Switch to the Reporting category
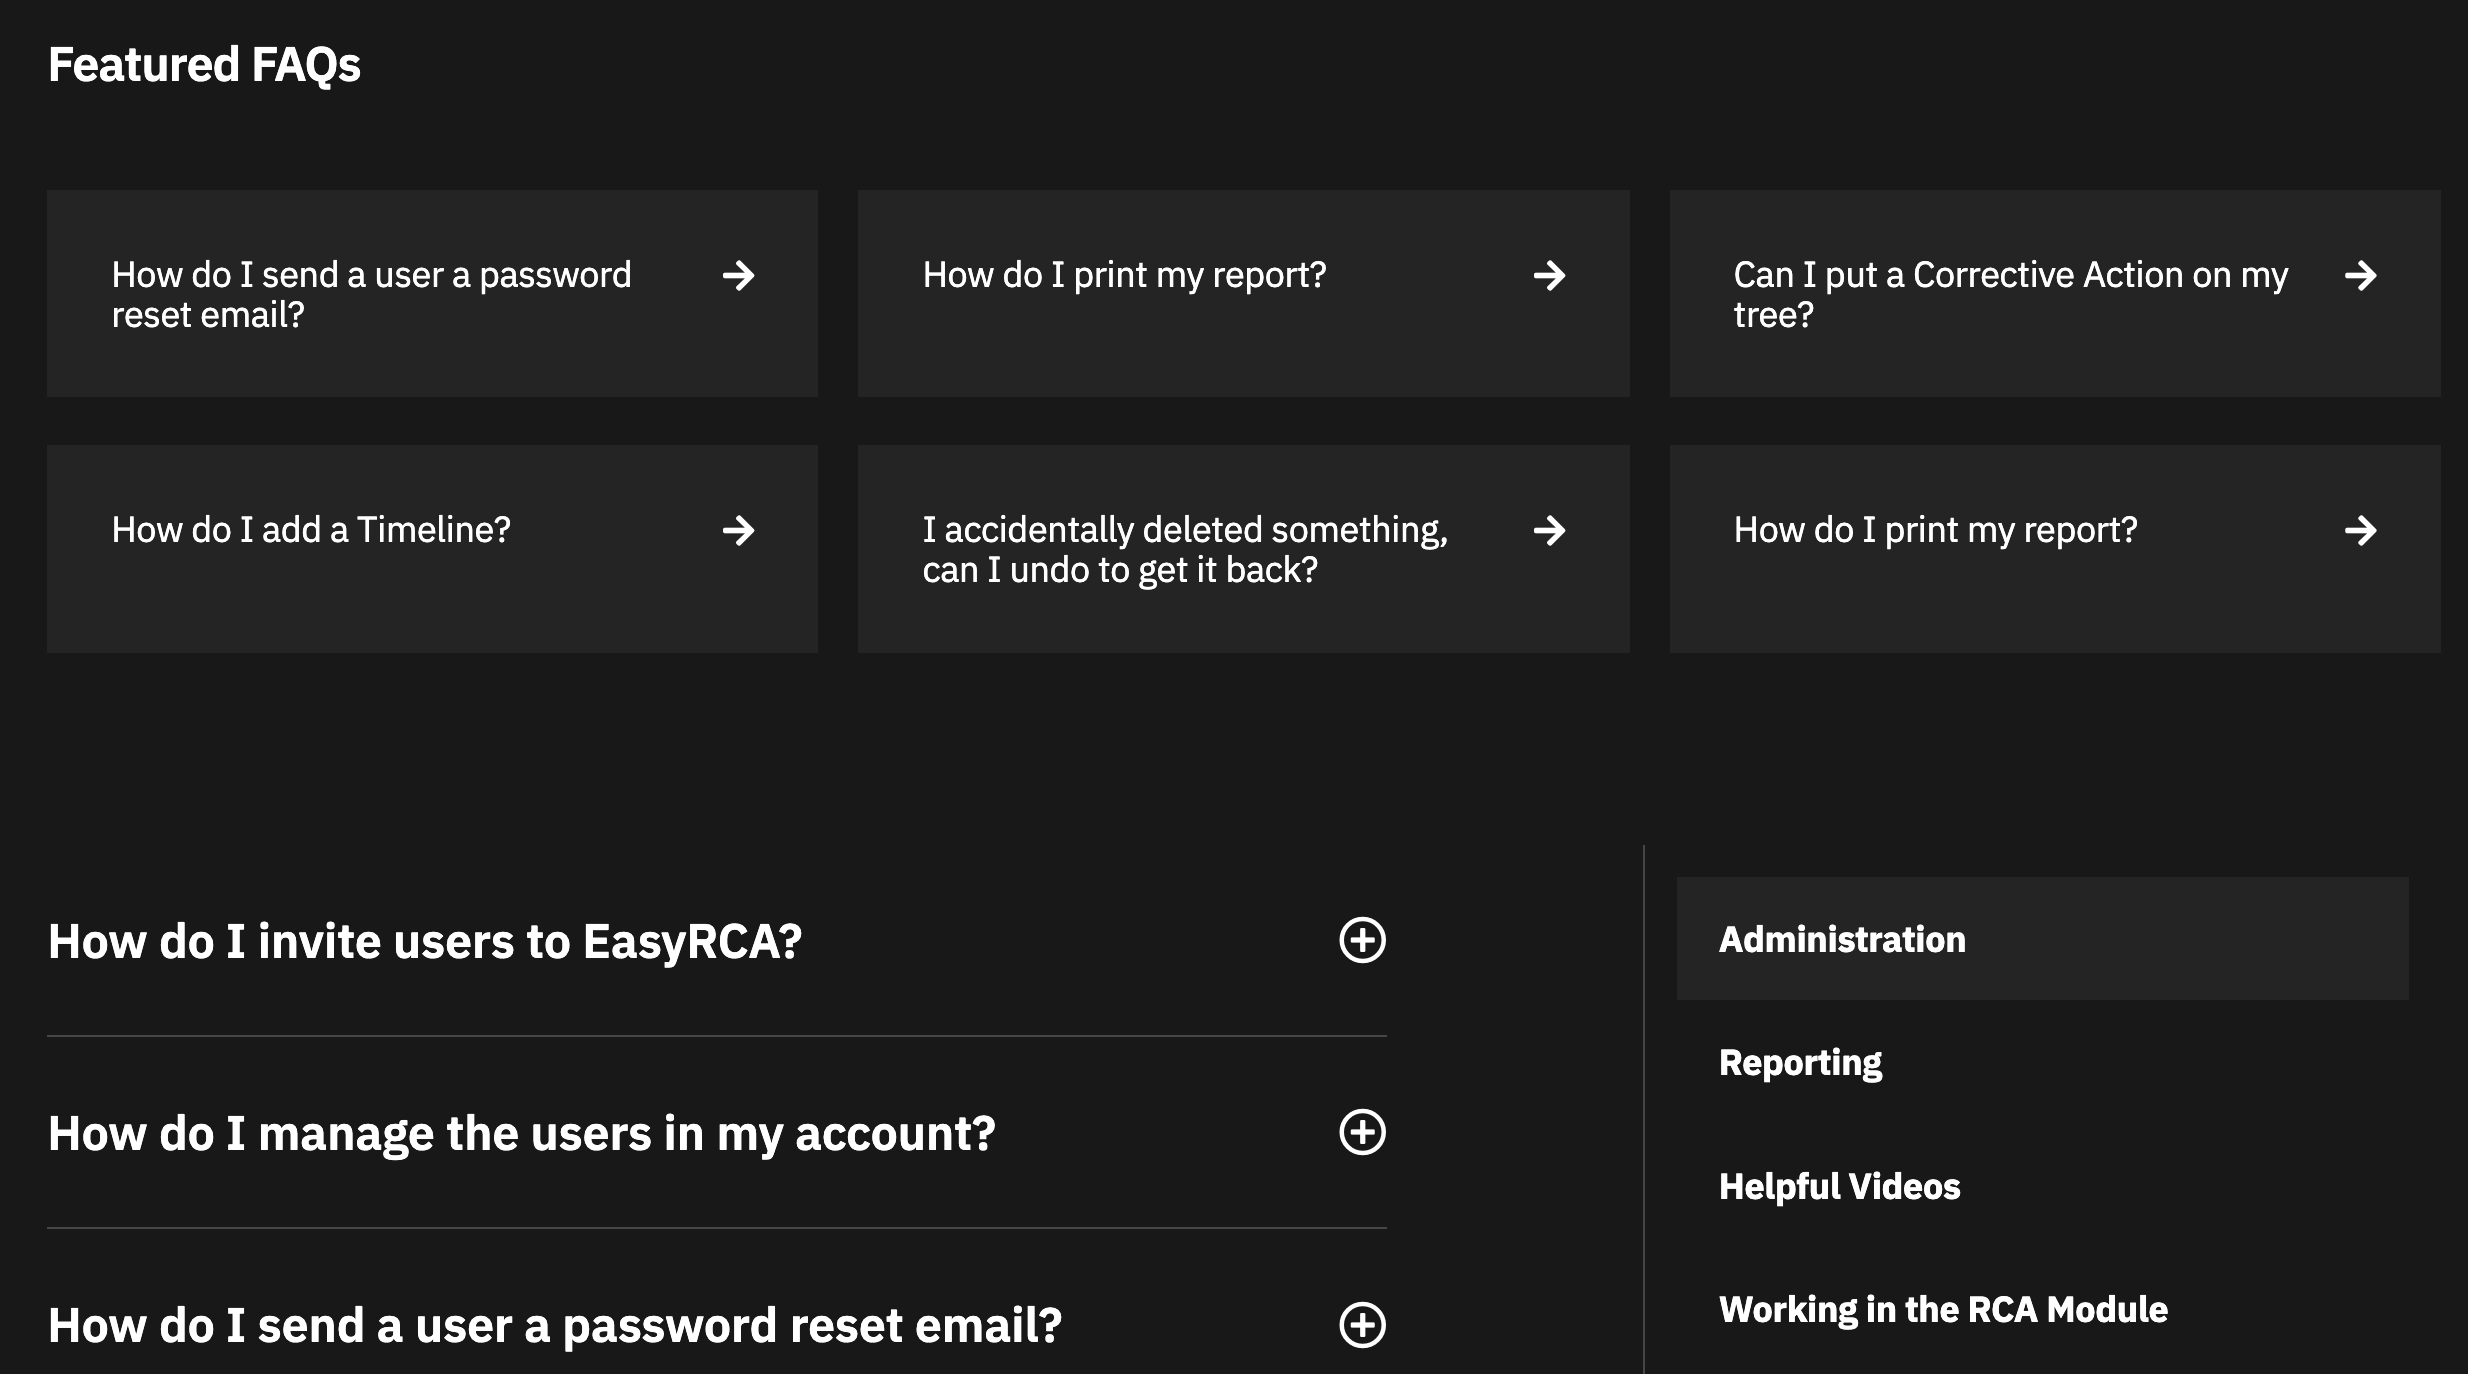2468x1374 pixels. pos(1800,1062)
